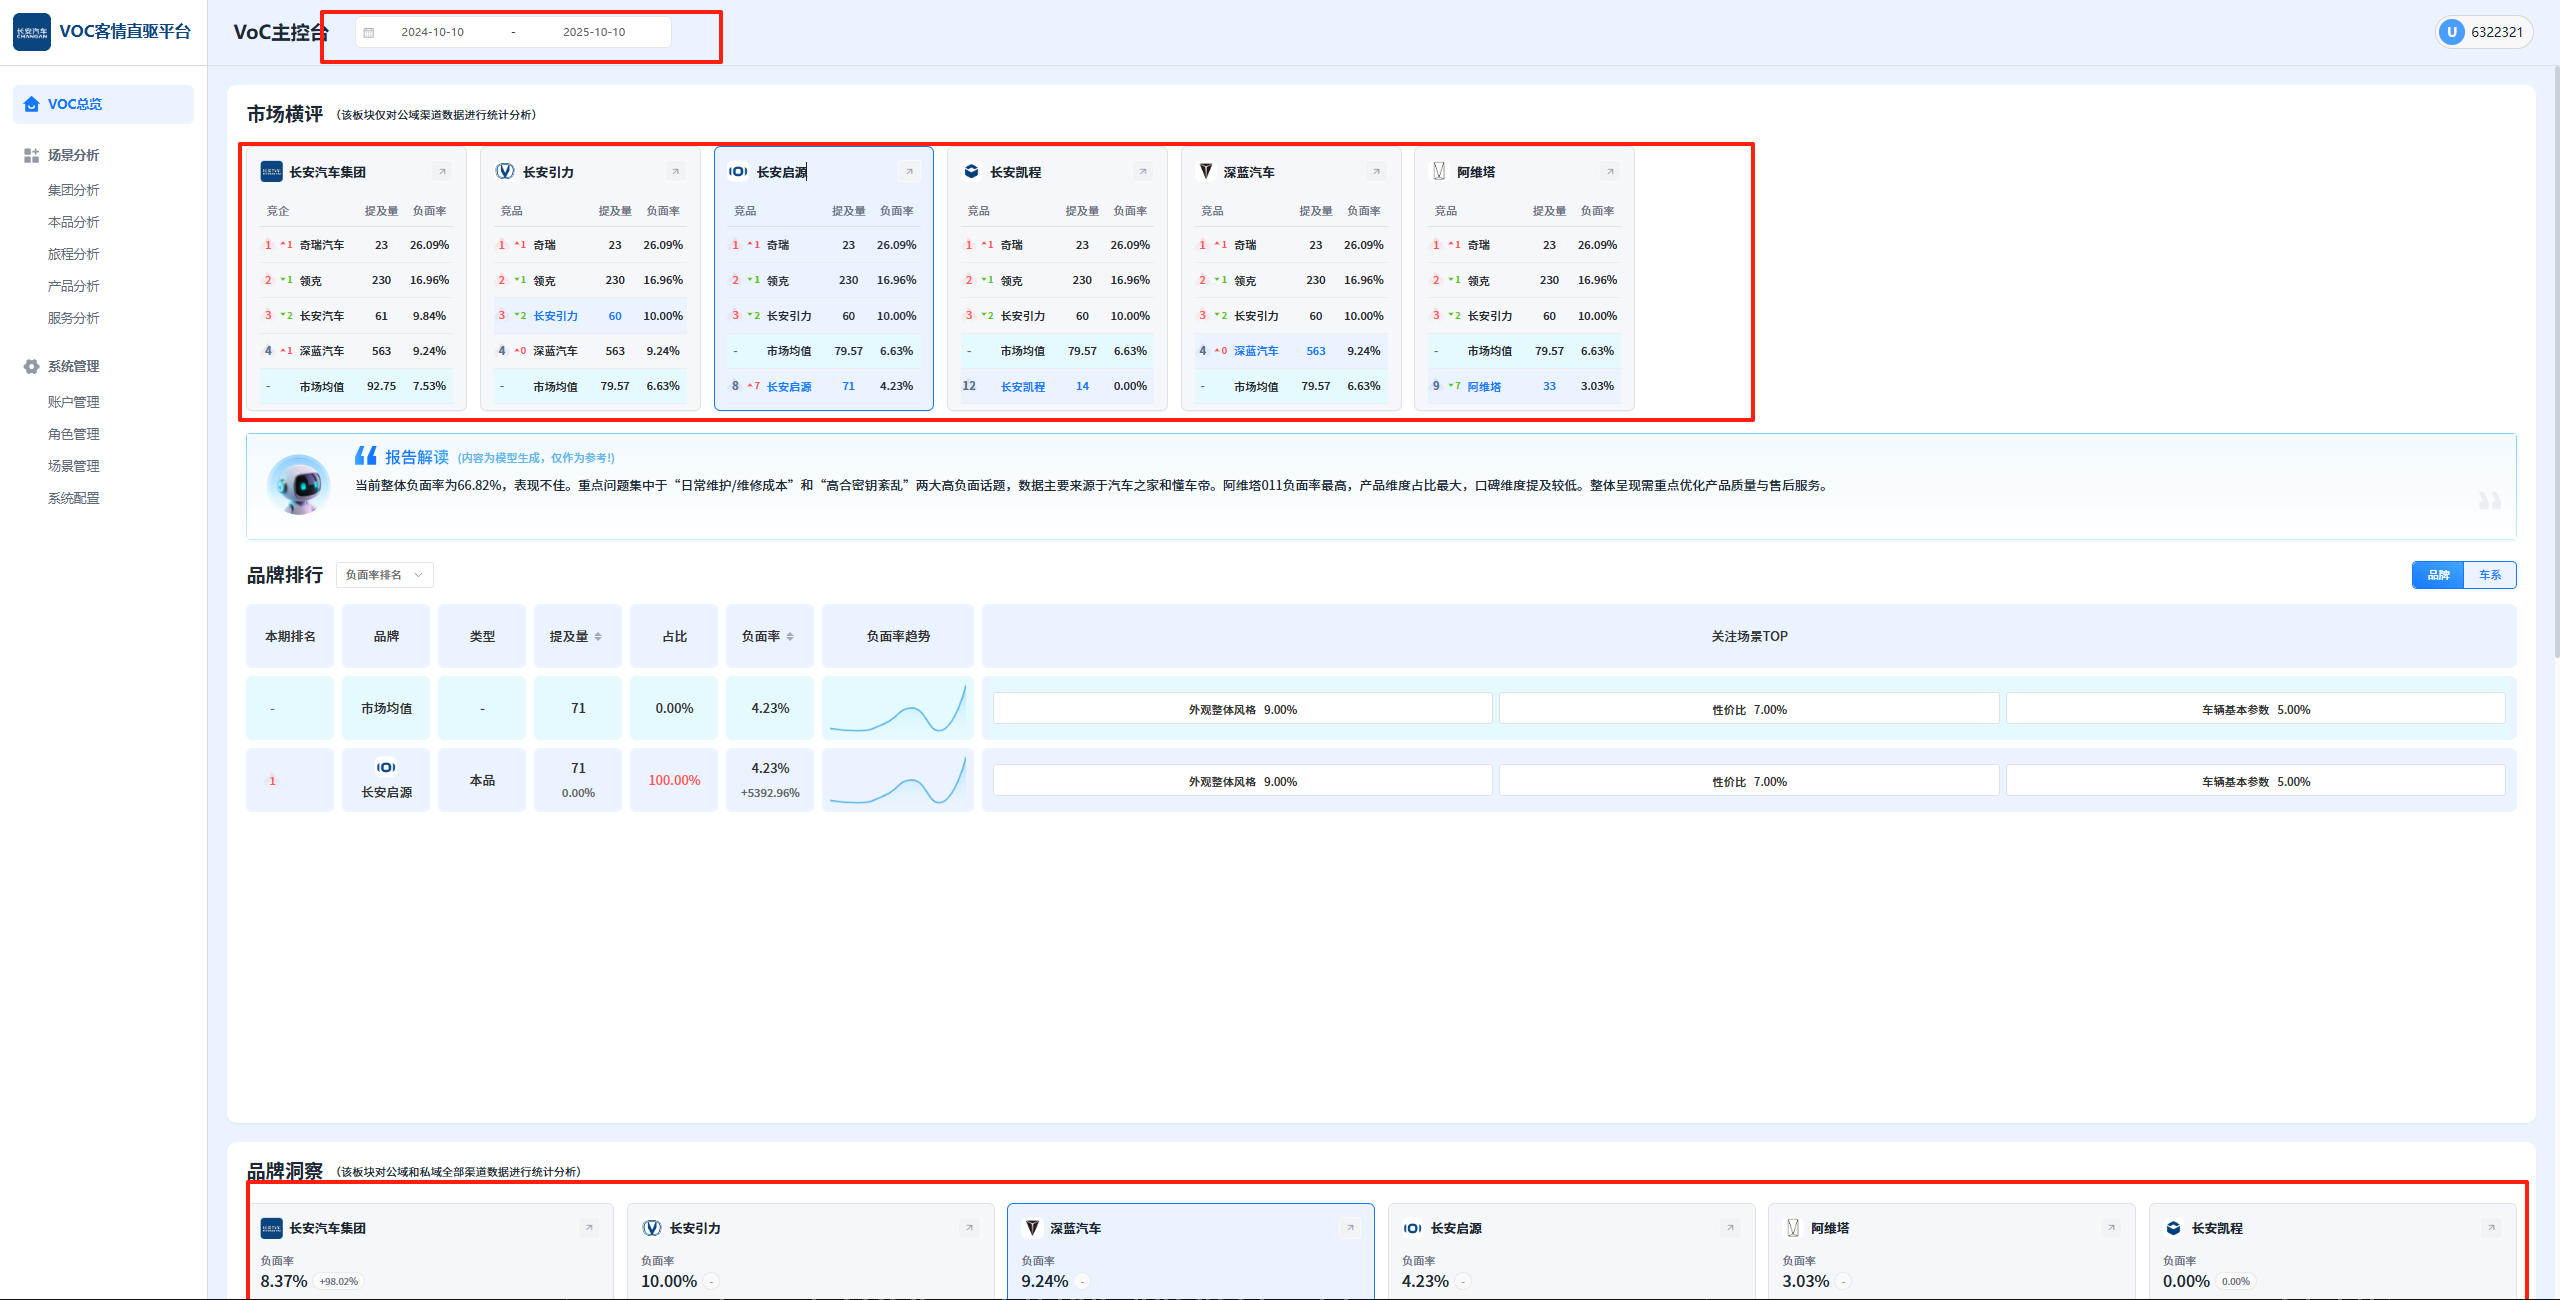Open the 长安汽车集团 market card arrow icon
The width and height of the screenshot is (2560, 1300).
[442, 172]
